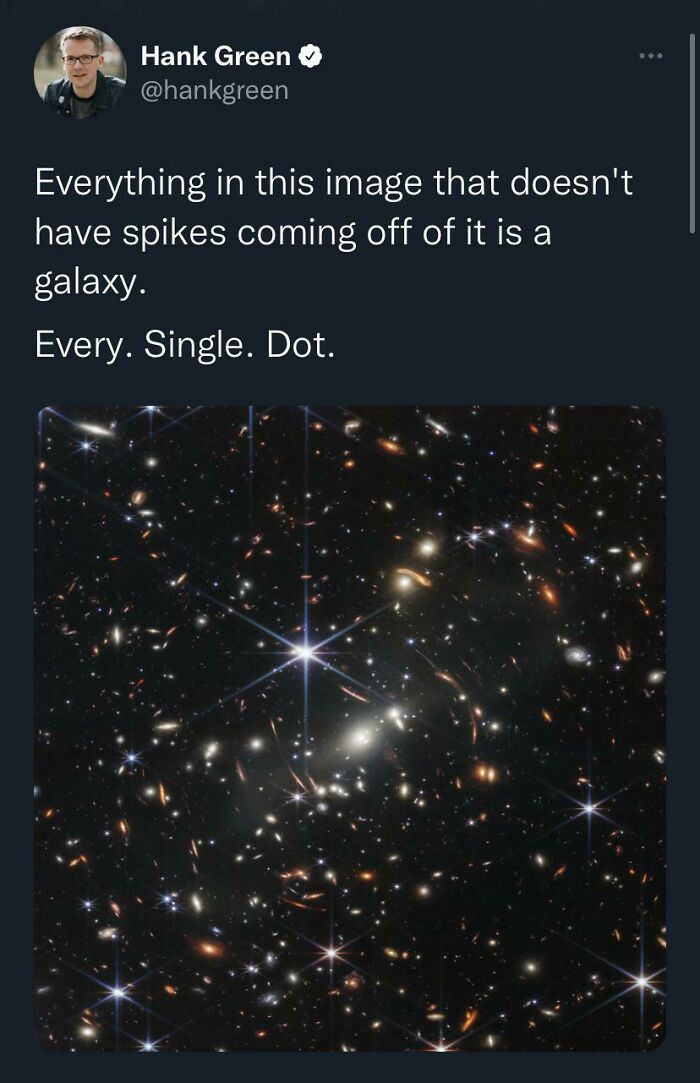Click the word "Dot." in the tweet
700x1083 pixels.
point(300,344)
